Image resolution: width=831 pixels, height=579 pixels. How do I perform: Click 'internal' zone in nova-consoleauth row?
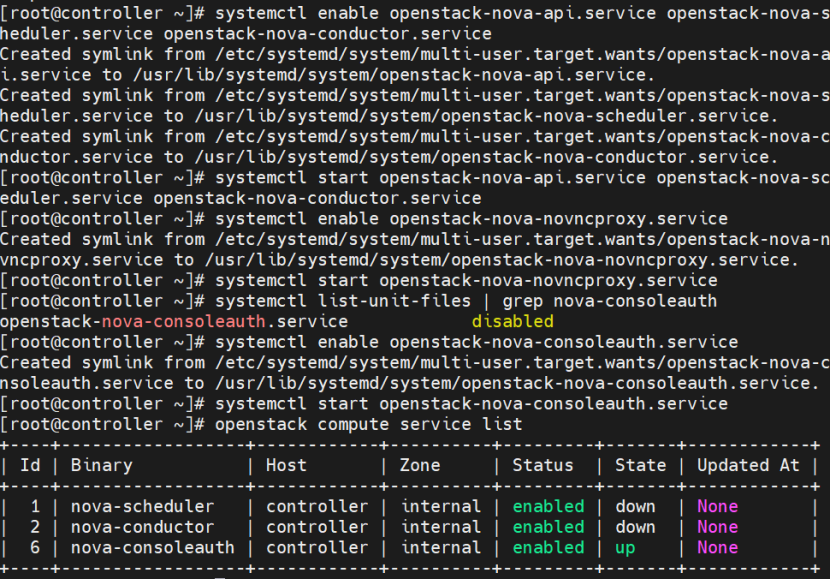440,547
